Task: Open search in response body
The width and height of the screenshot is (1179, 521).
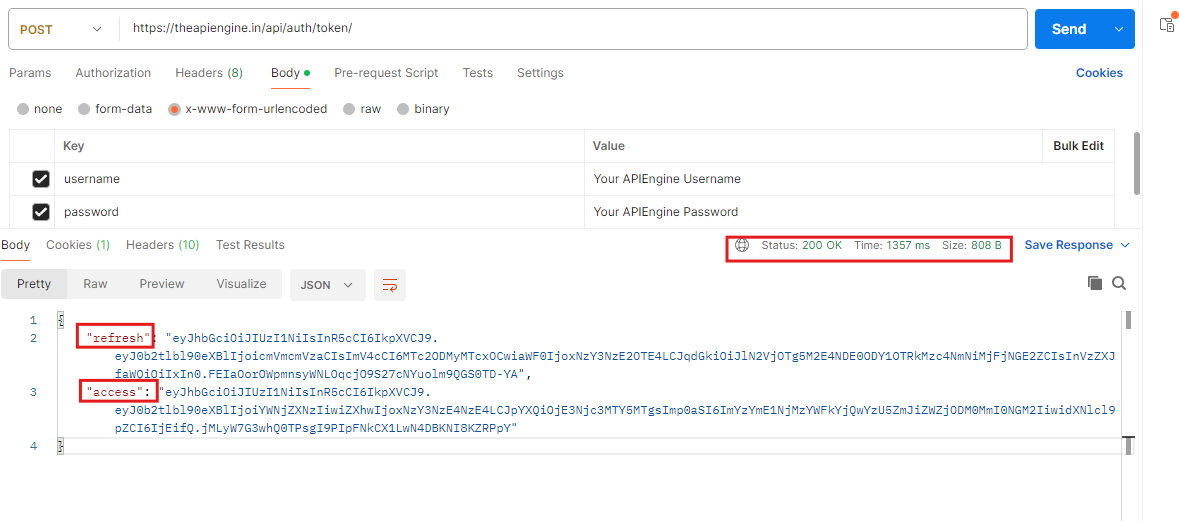Action: click(x=1119, y=284)
